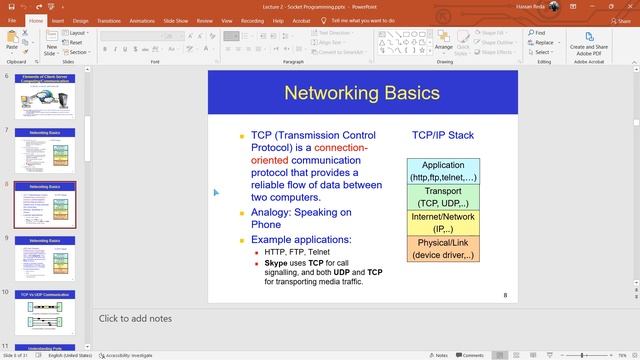Switch to the Acrobat tab
The image size is (640, 360).
point(301,20)
